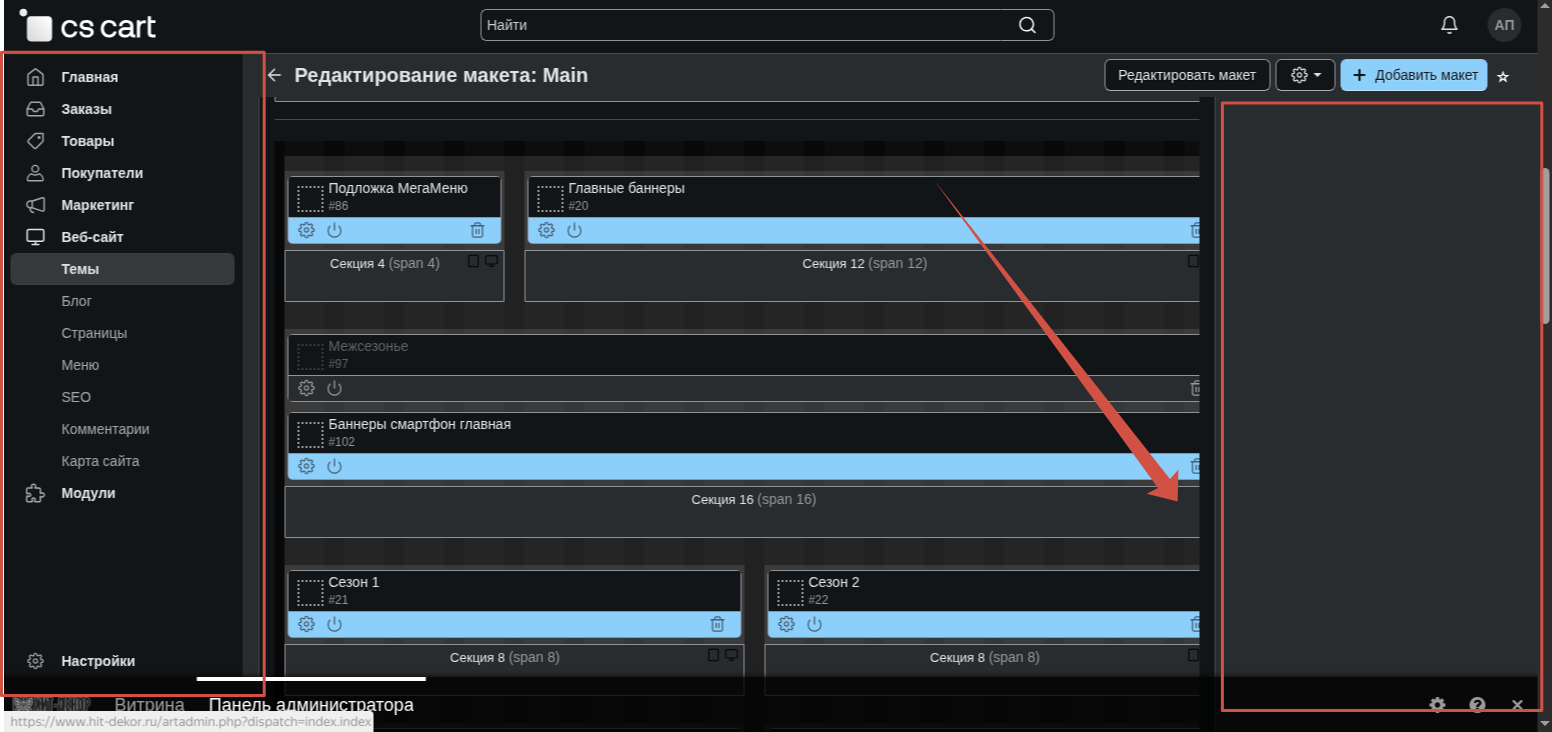Open the Заказы menu item

click(86, 109)
